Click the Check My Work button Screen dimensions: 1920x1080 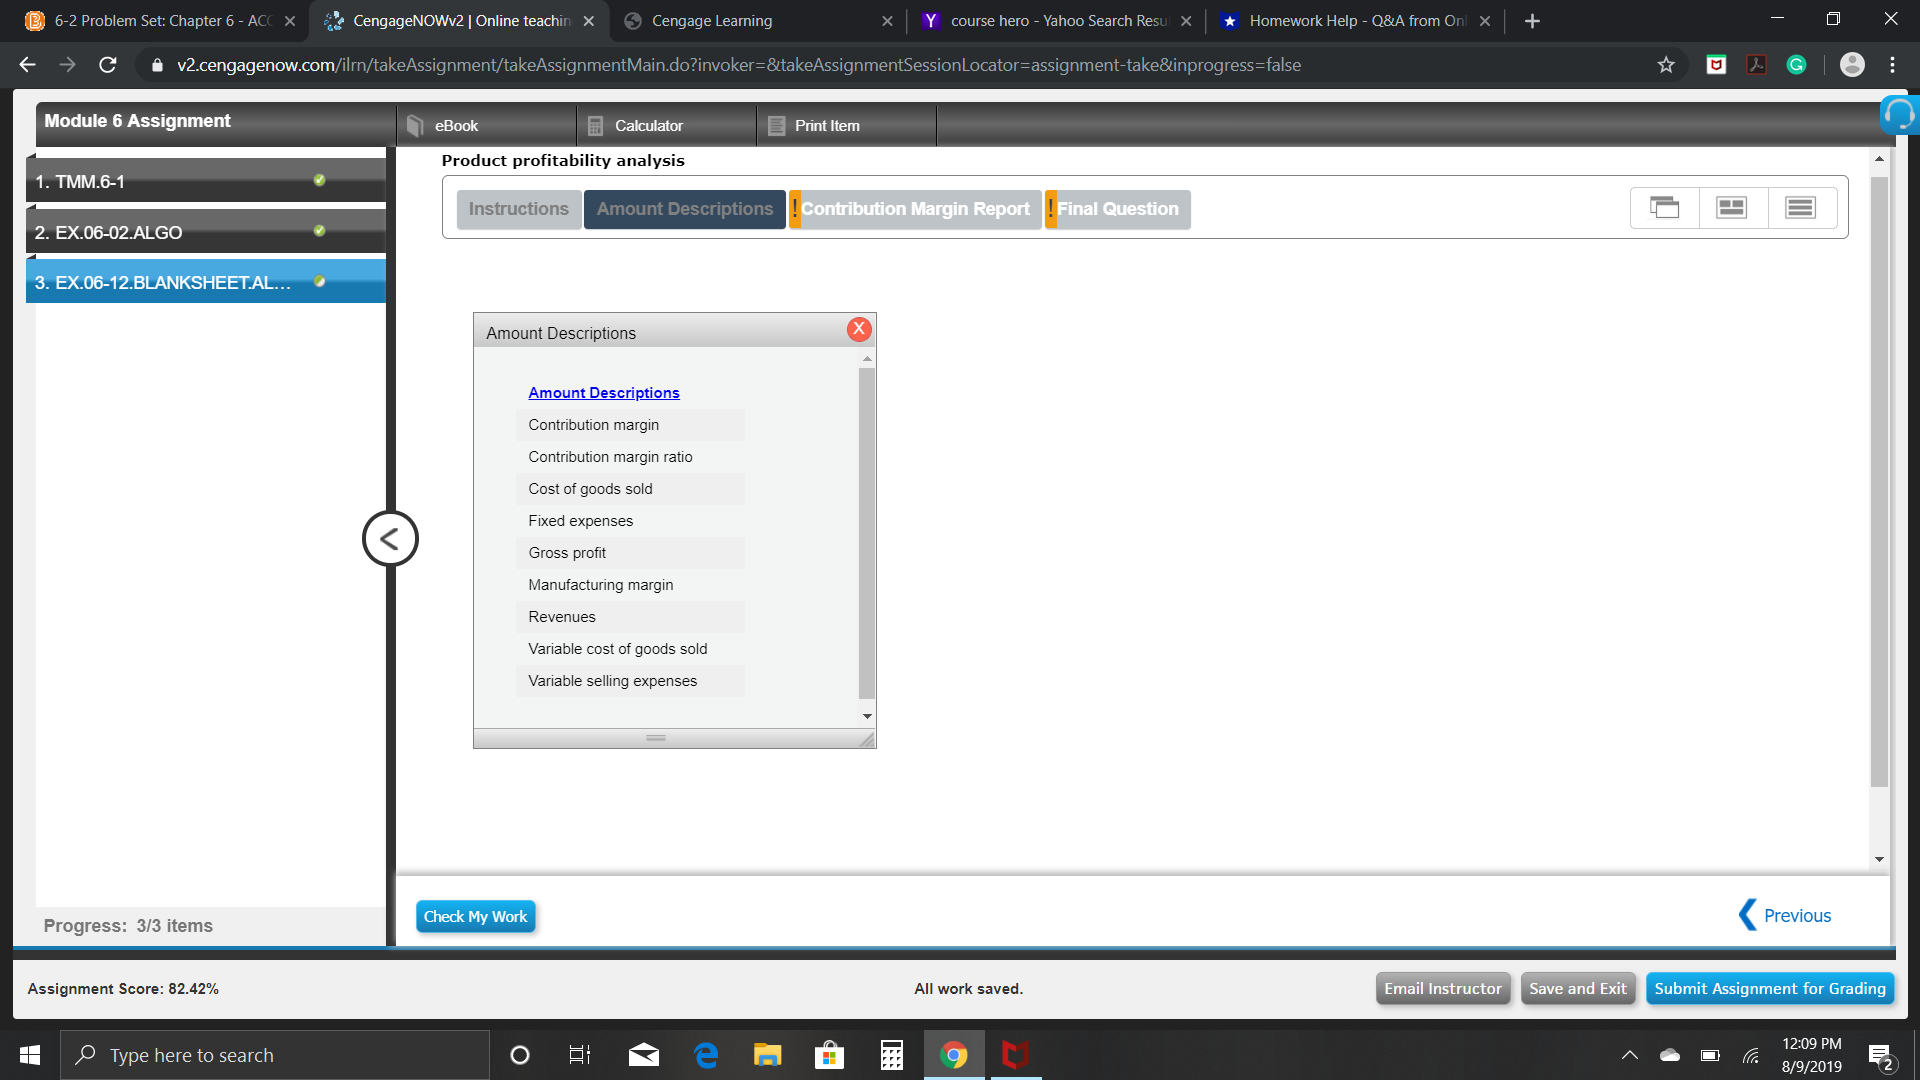point(475,916)
